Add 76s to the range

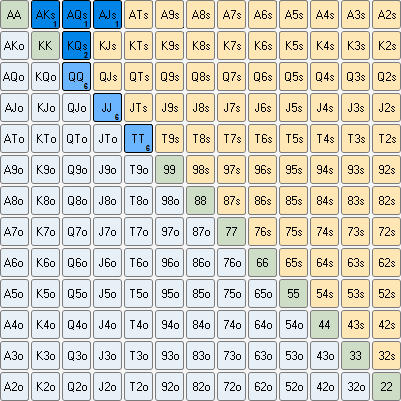coord(263,232)
